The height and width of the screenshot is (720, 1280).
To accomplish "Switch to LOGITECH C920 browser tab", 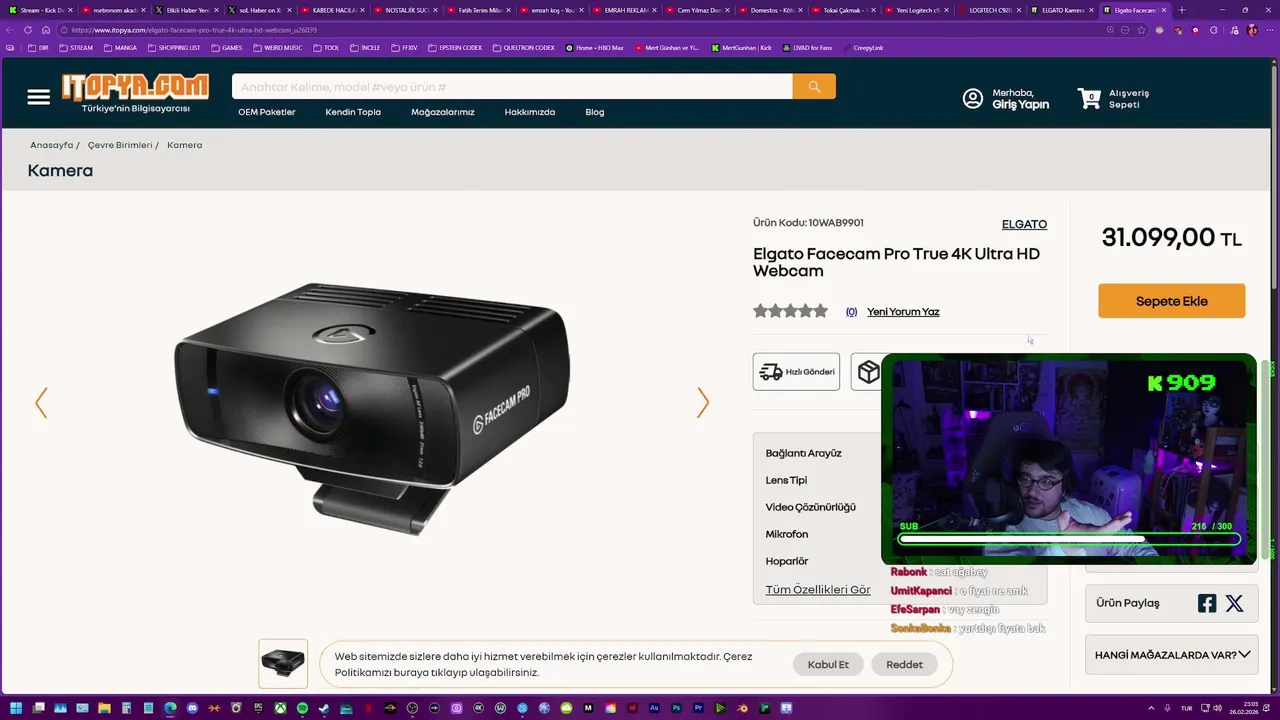I will 988,10.
